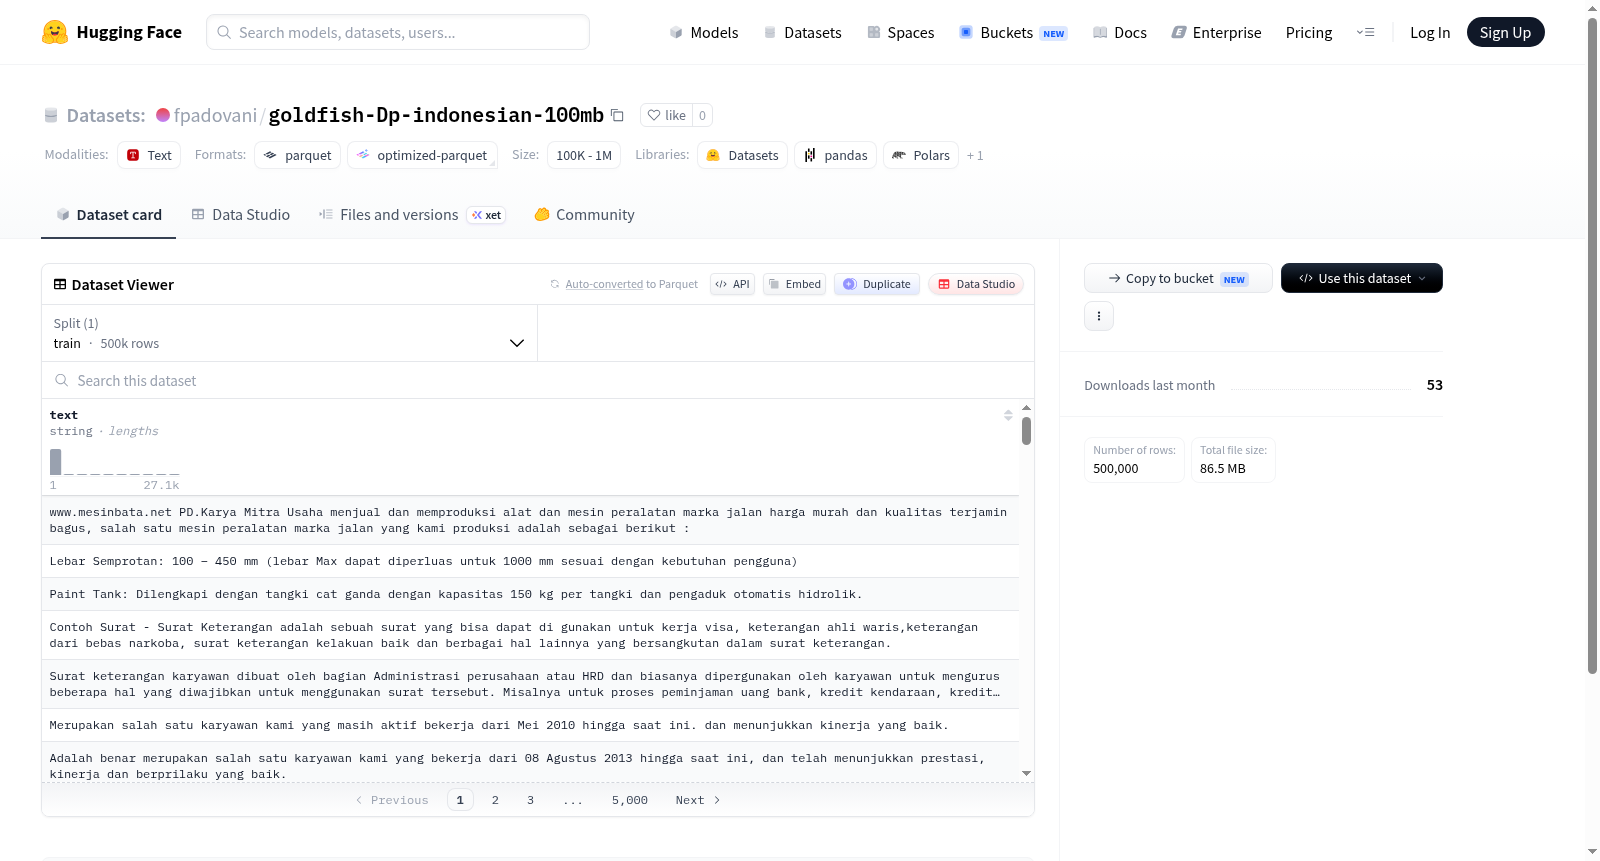Expand the train split dropdown
1600x861 pixels.
click(289, 333)
